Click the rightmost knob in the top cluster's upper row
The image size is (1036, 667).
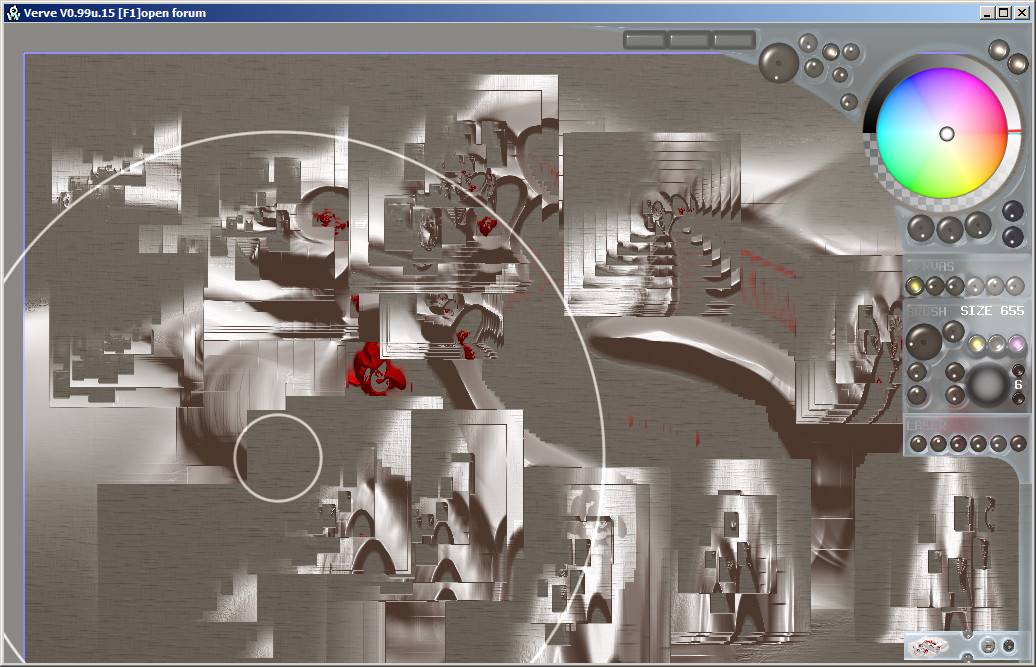pyautogui.click(x=851, y=52)
